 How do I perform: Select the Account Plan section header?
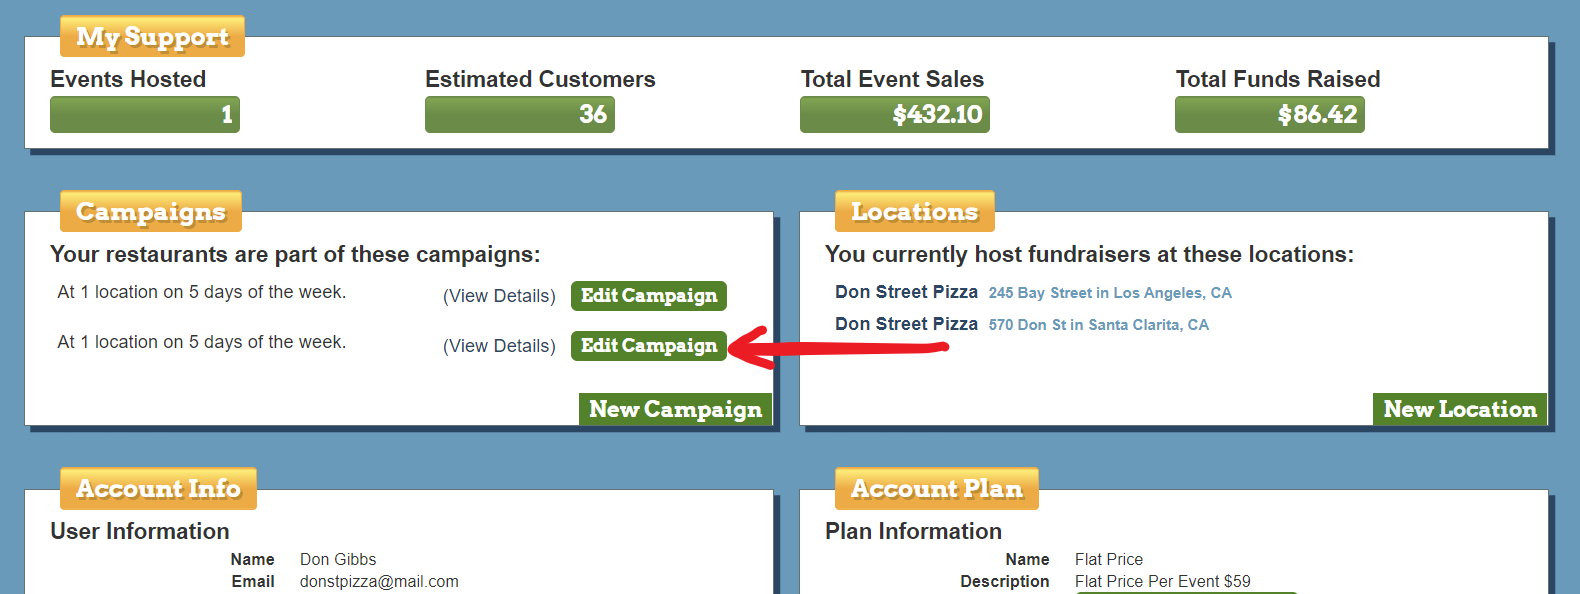[936, 489]
